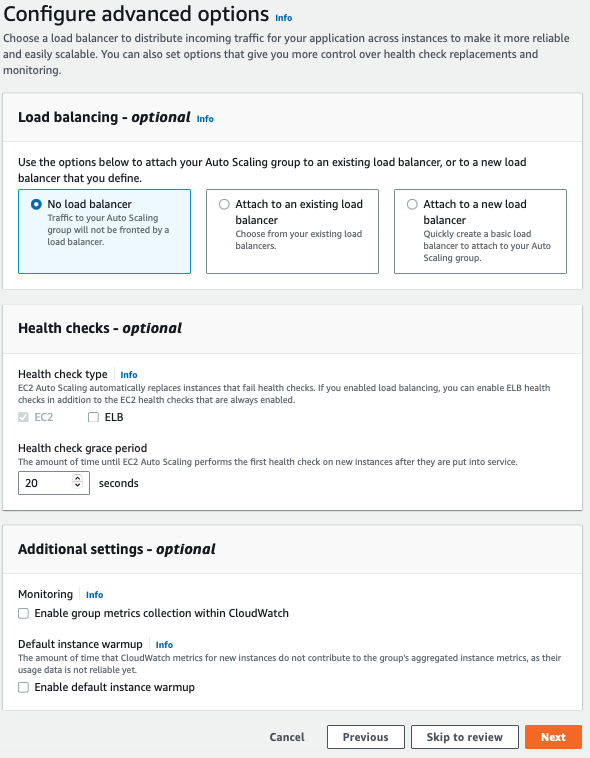Select Attach to an existing load balancer
Viewport: 590px width, 758px height.
(224, 204)
